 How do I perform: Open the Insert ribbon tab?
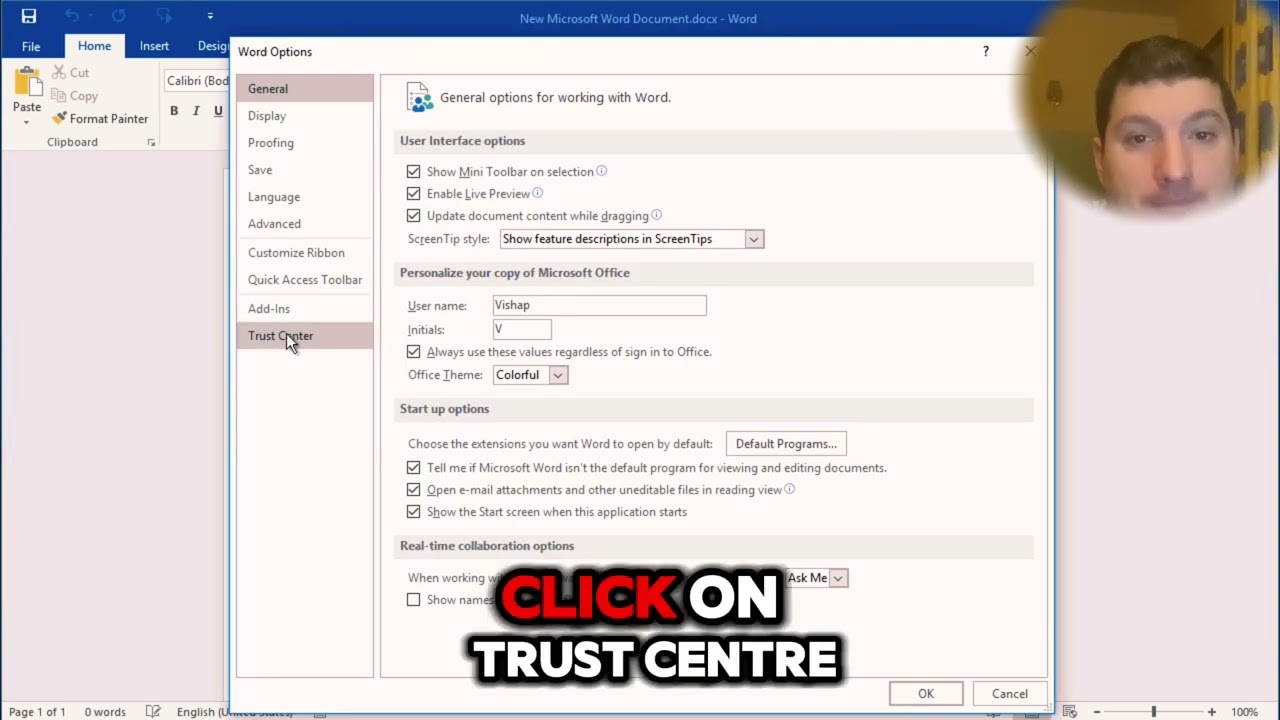(x=154, y=46)
